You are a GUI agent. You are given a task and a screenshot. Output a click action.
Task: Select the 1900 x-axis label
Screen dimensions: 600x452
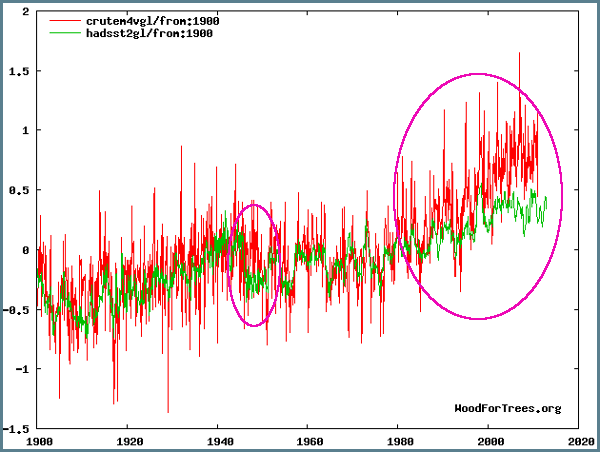tap(38, 440)
